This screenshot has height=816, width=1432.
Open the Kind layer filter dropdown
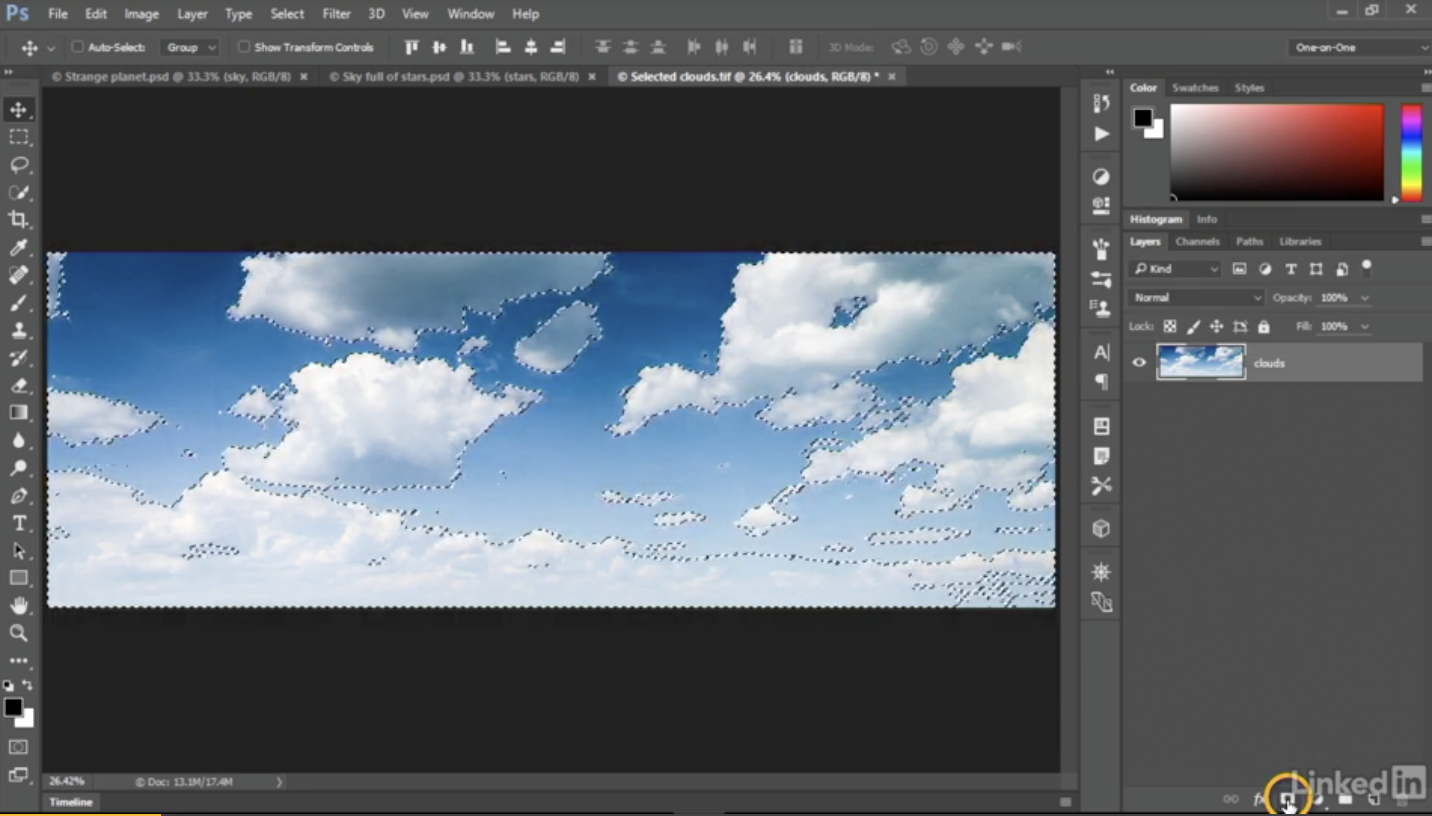1176,269
